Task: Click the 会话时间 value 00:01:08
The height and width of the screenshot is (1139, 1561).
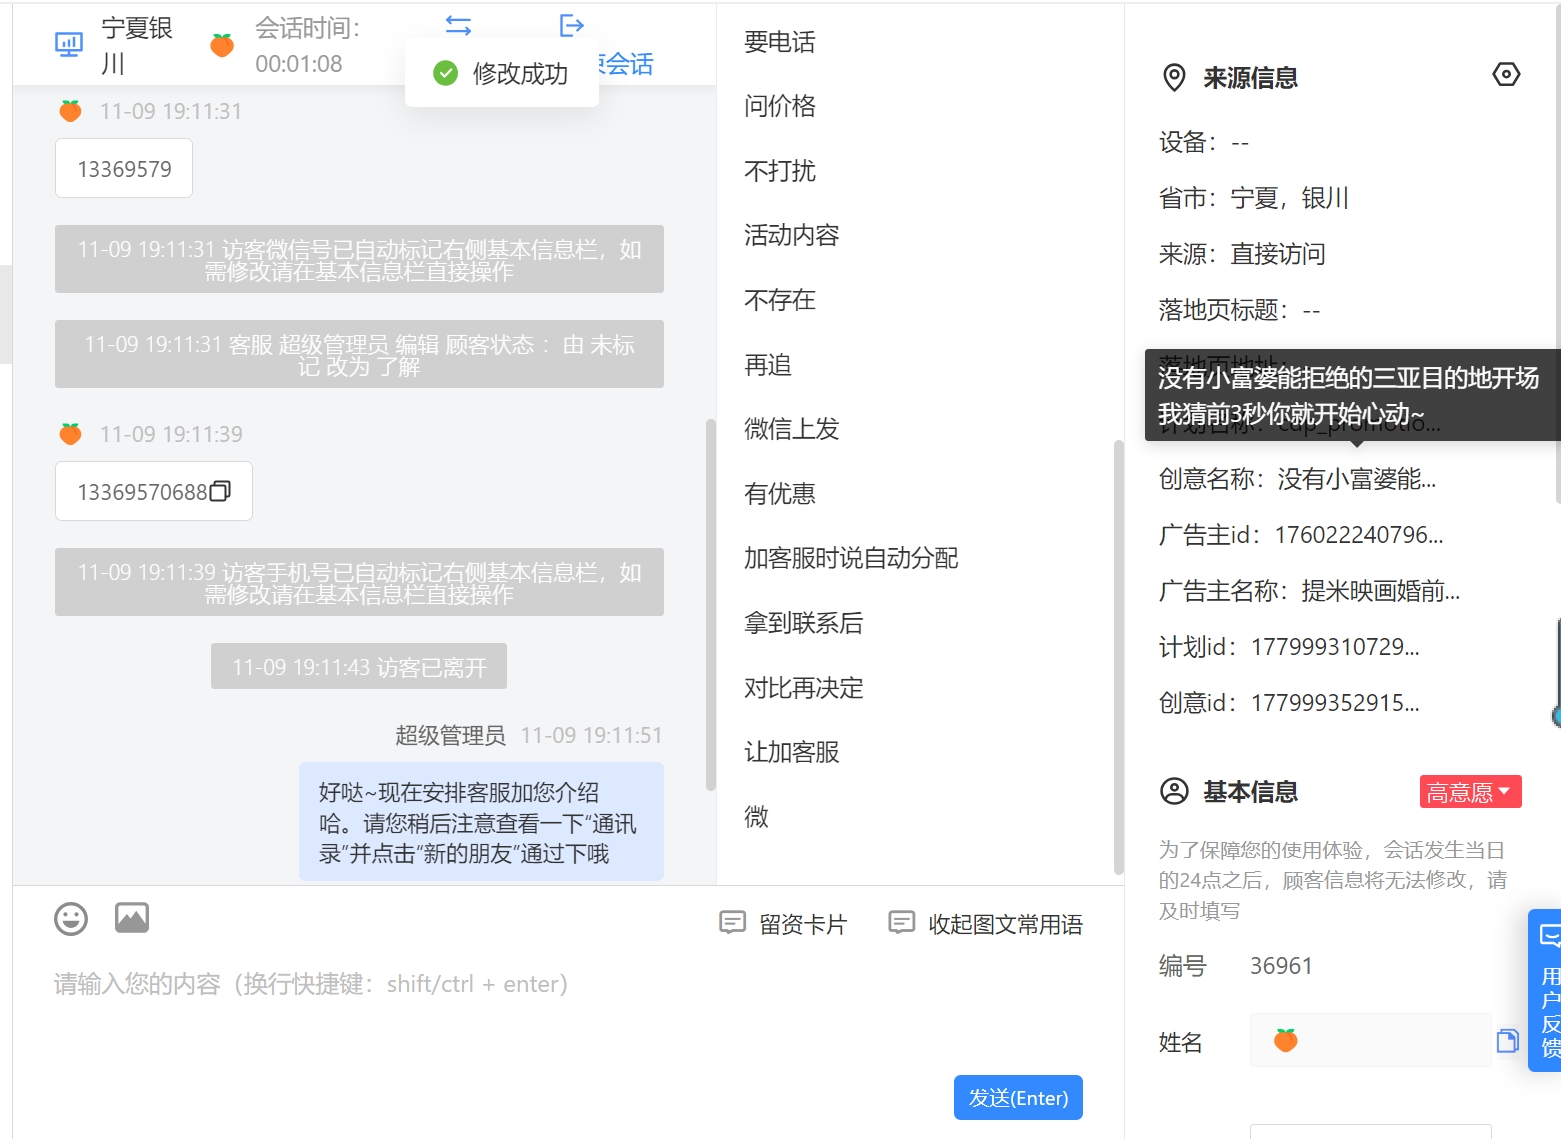Action: pyautogui.click(x=299, y=64)
